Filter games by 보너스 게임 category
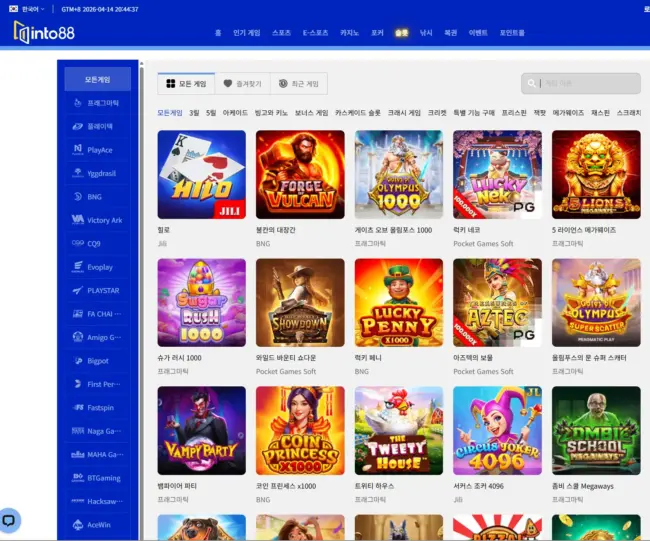The height and width of the screenshot is (541, 650). point(311,113)
